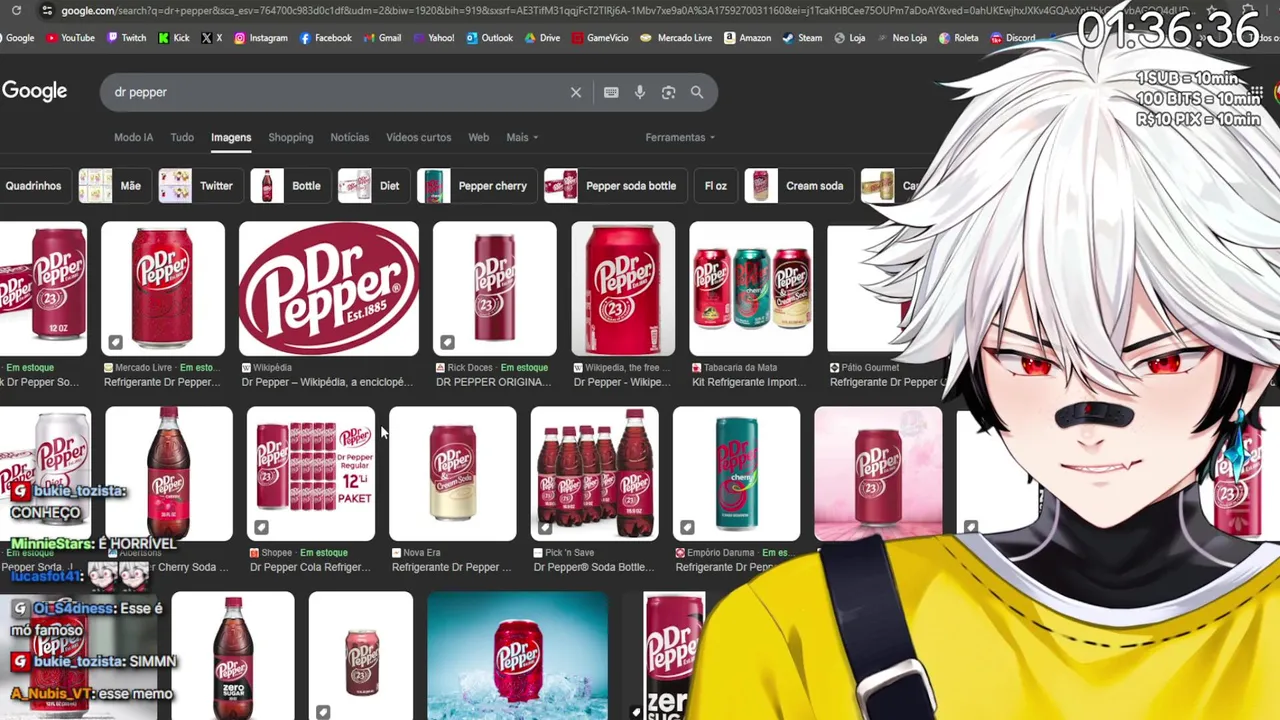Open the X bookmark
1280x720 pixels.
click(211, 38)
